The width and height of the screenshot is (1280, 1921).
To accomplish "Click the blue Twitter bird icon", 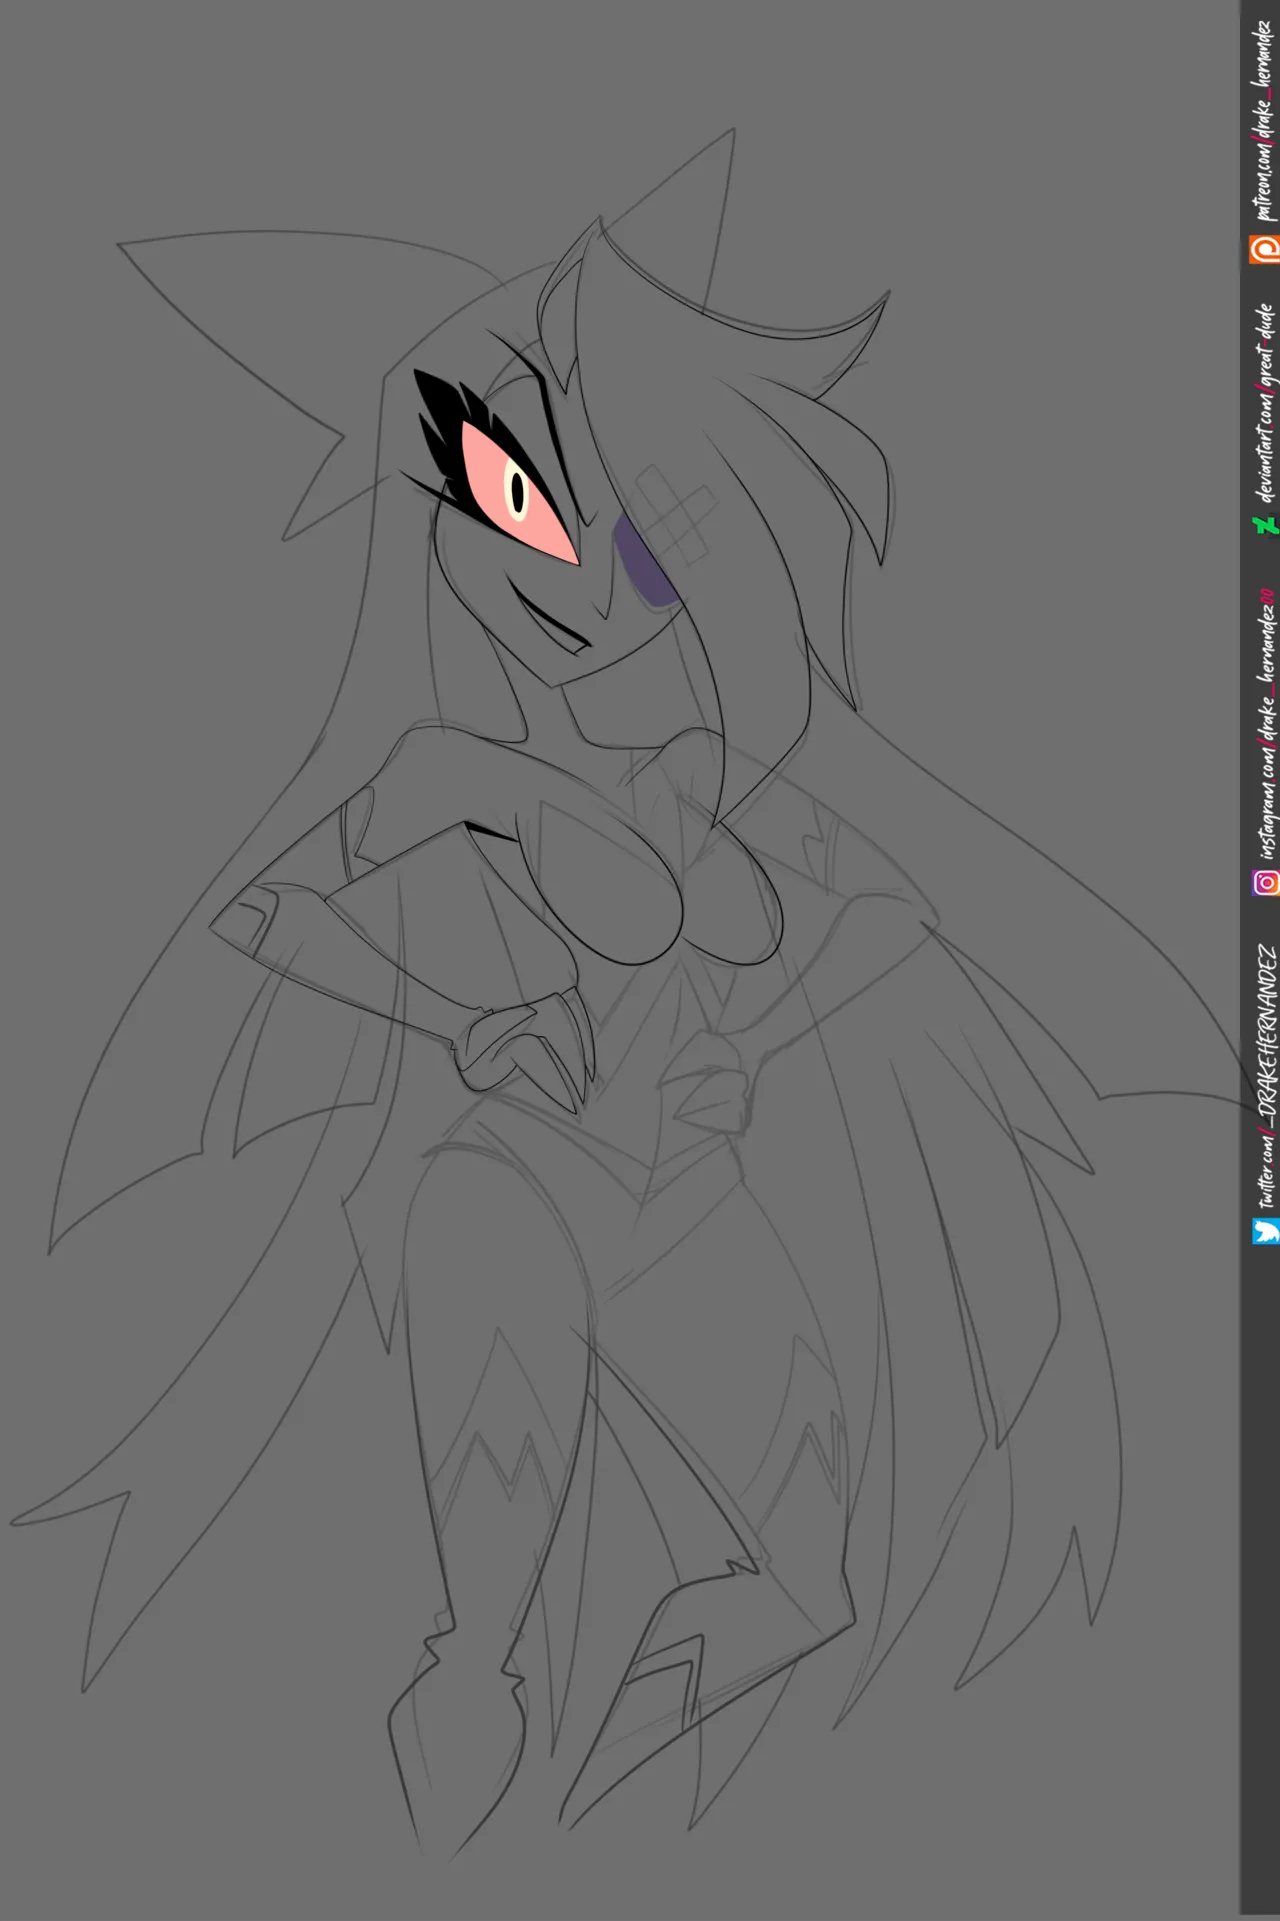I will 1265,1231.
